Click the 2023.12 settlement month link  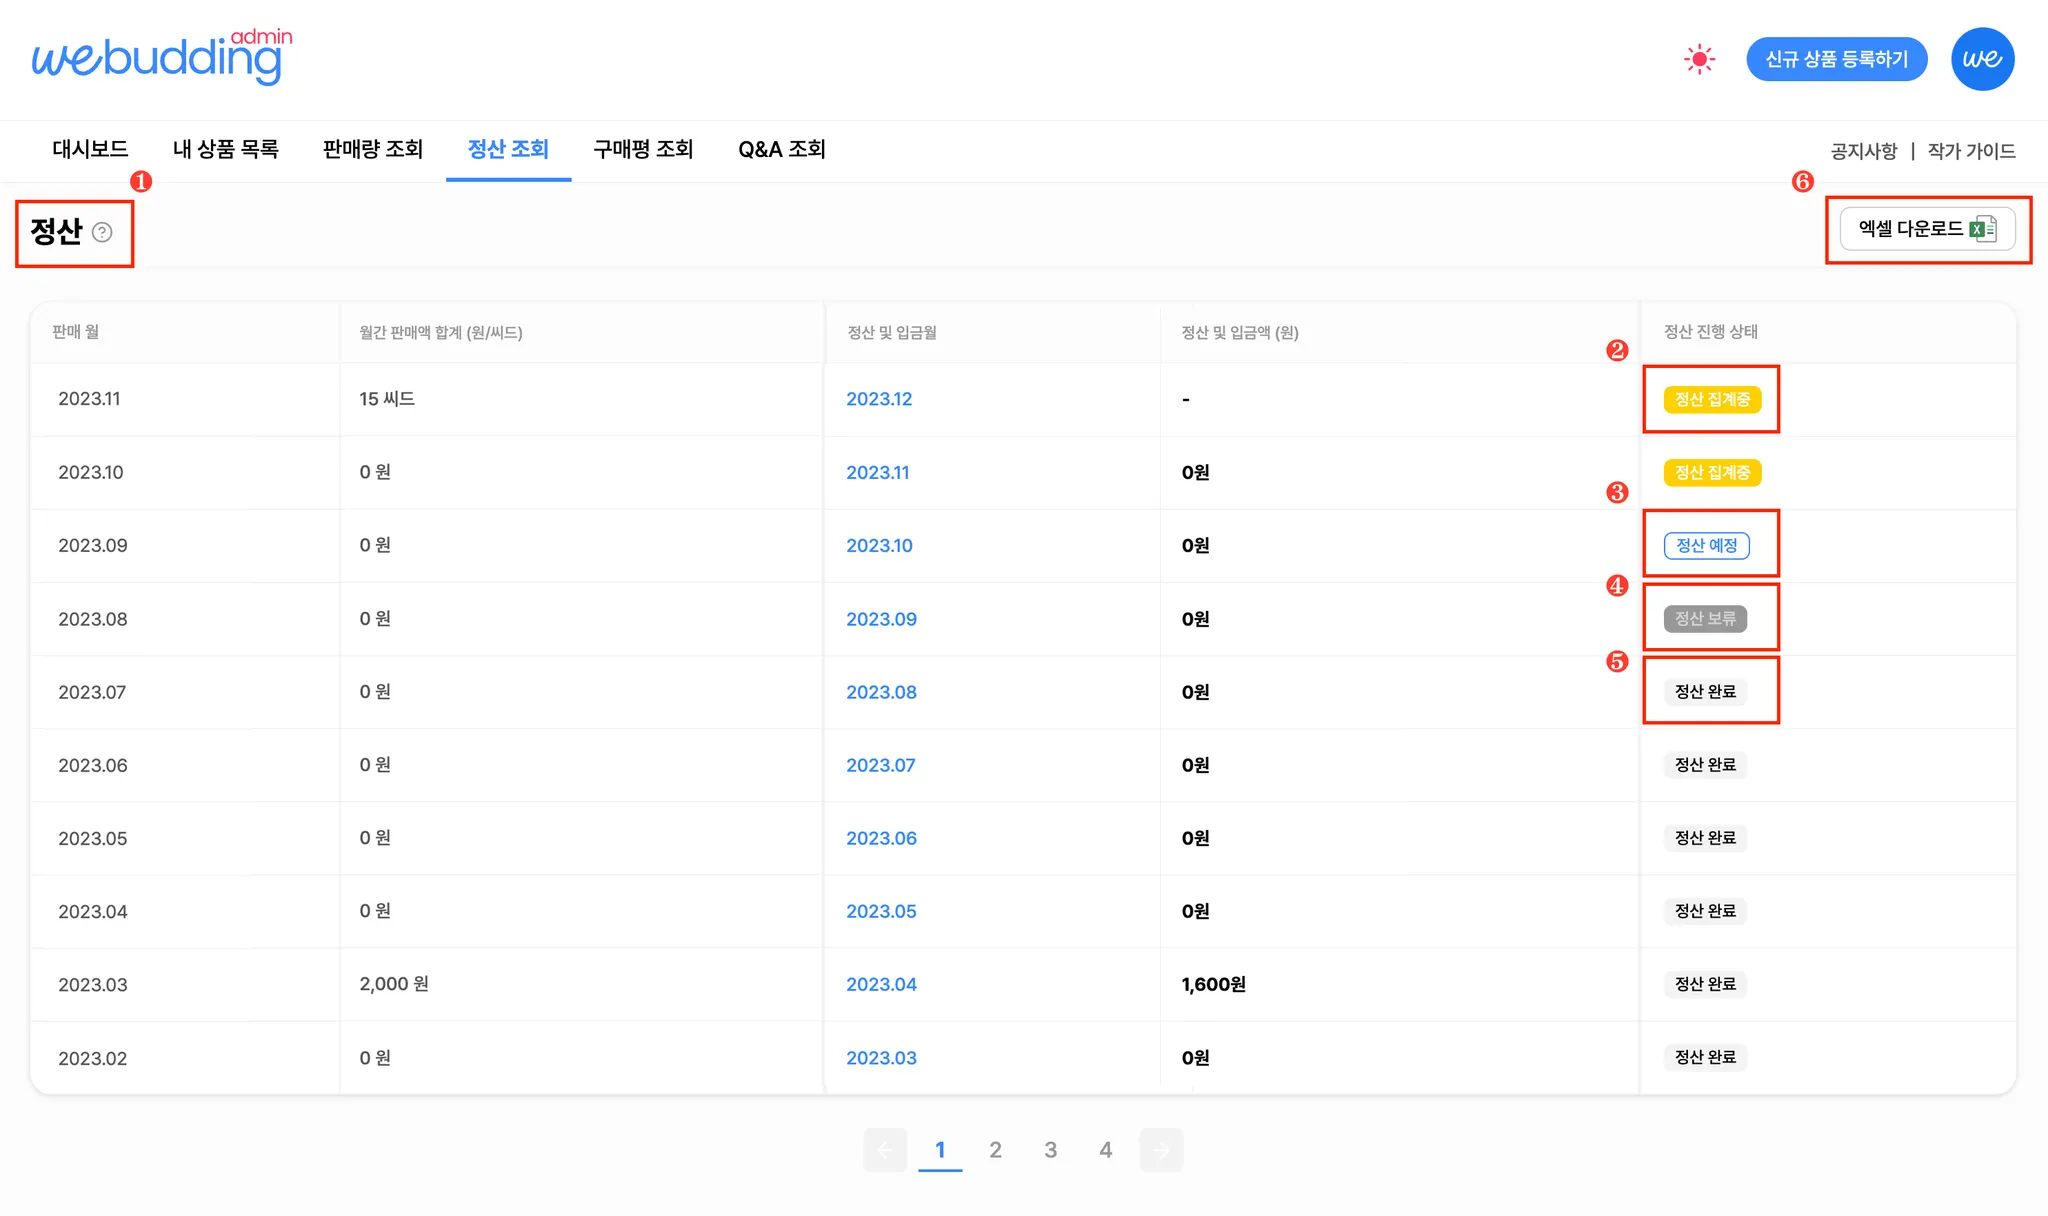[879, 399]
